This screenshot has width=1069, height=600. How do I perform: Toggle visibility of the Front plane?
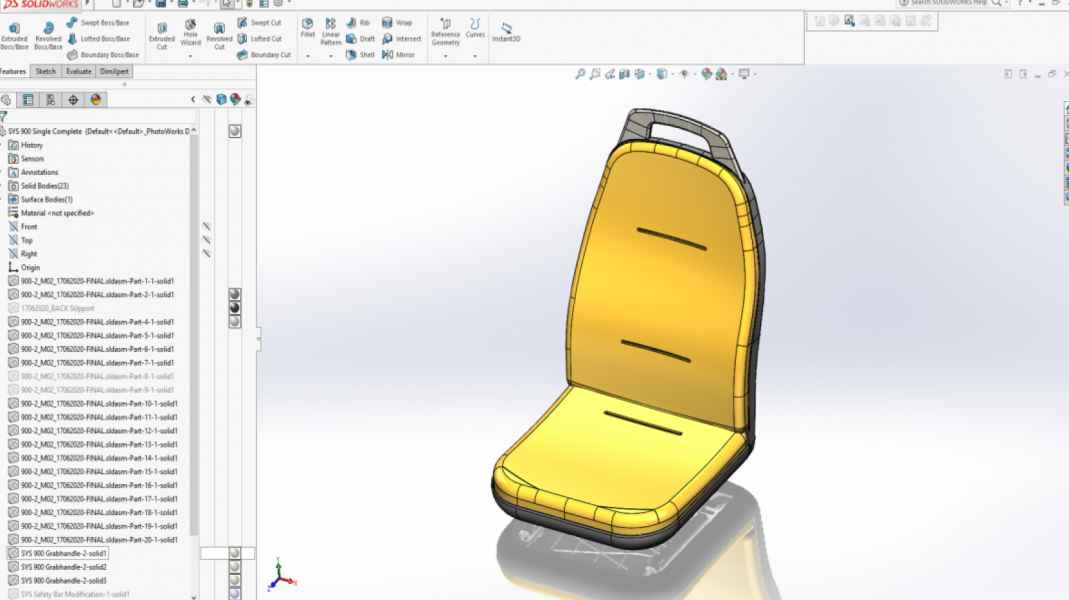click(x=206, y=227)
